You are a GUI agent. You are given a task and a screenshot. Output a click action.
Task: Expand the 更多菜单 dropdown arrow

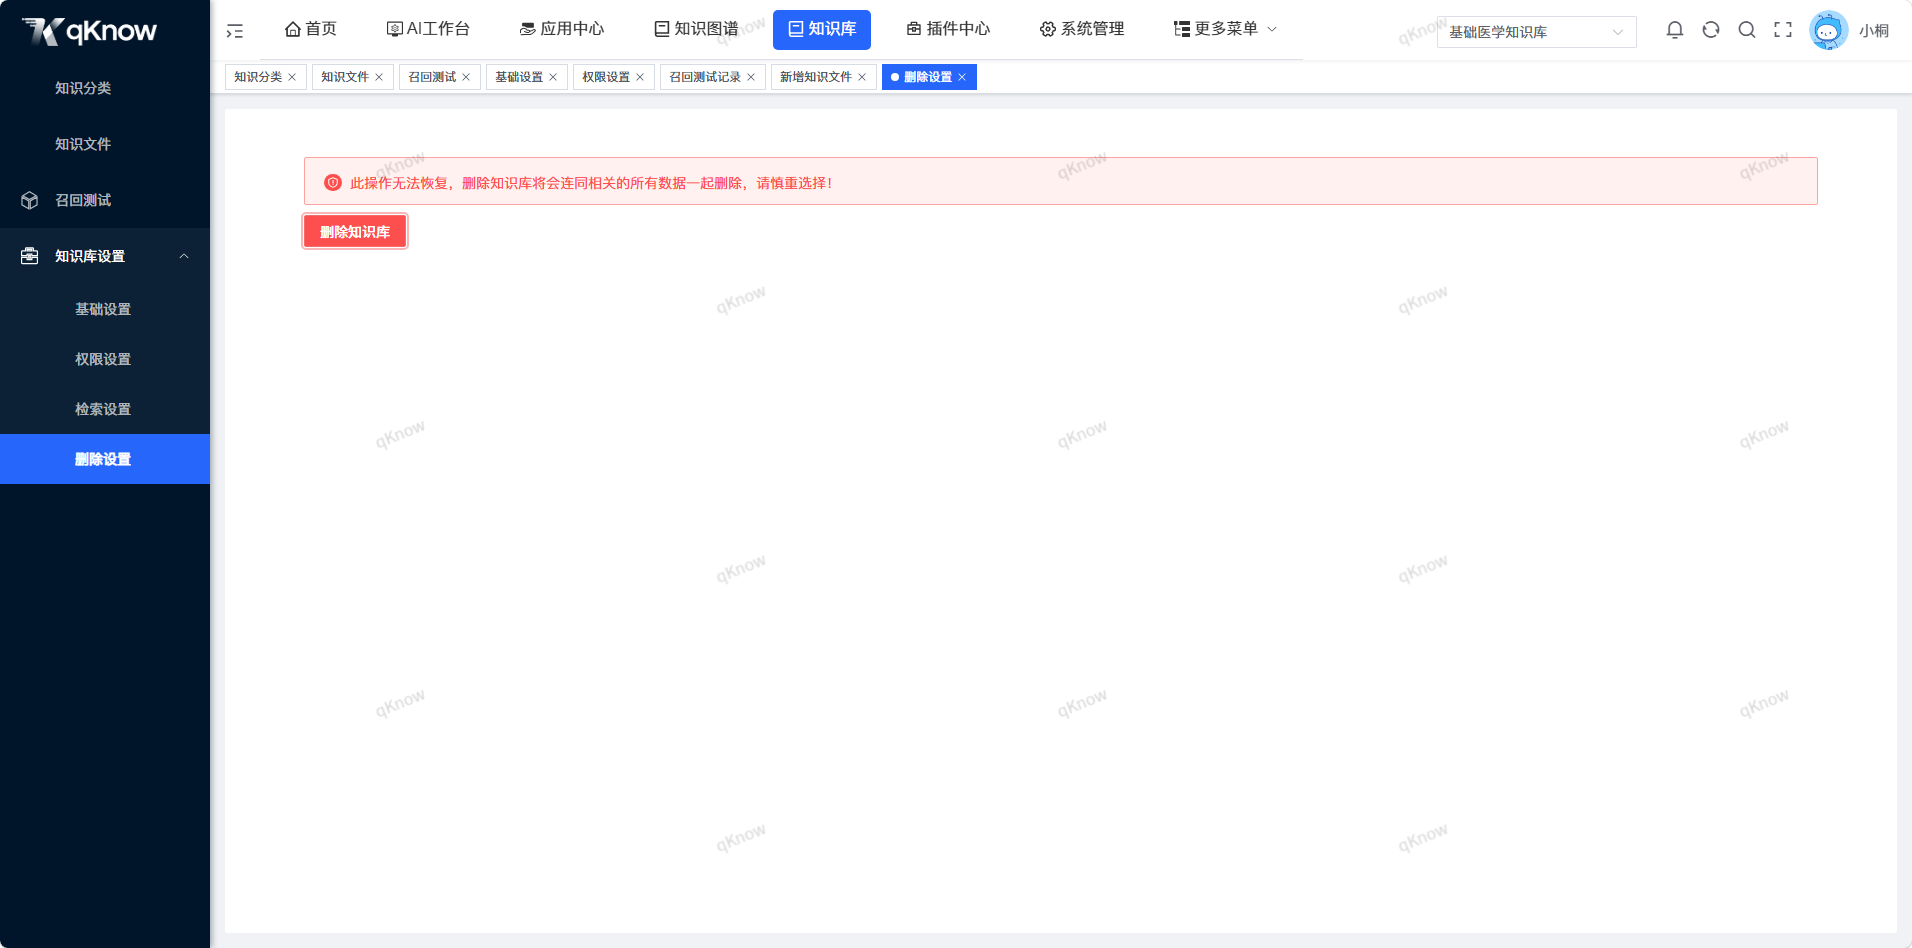(1272, 29)
